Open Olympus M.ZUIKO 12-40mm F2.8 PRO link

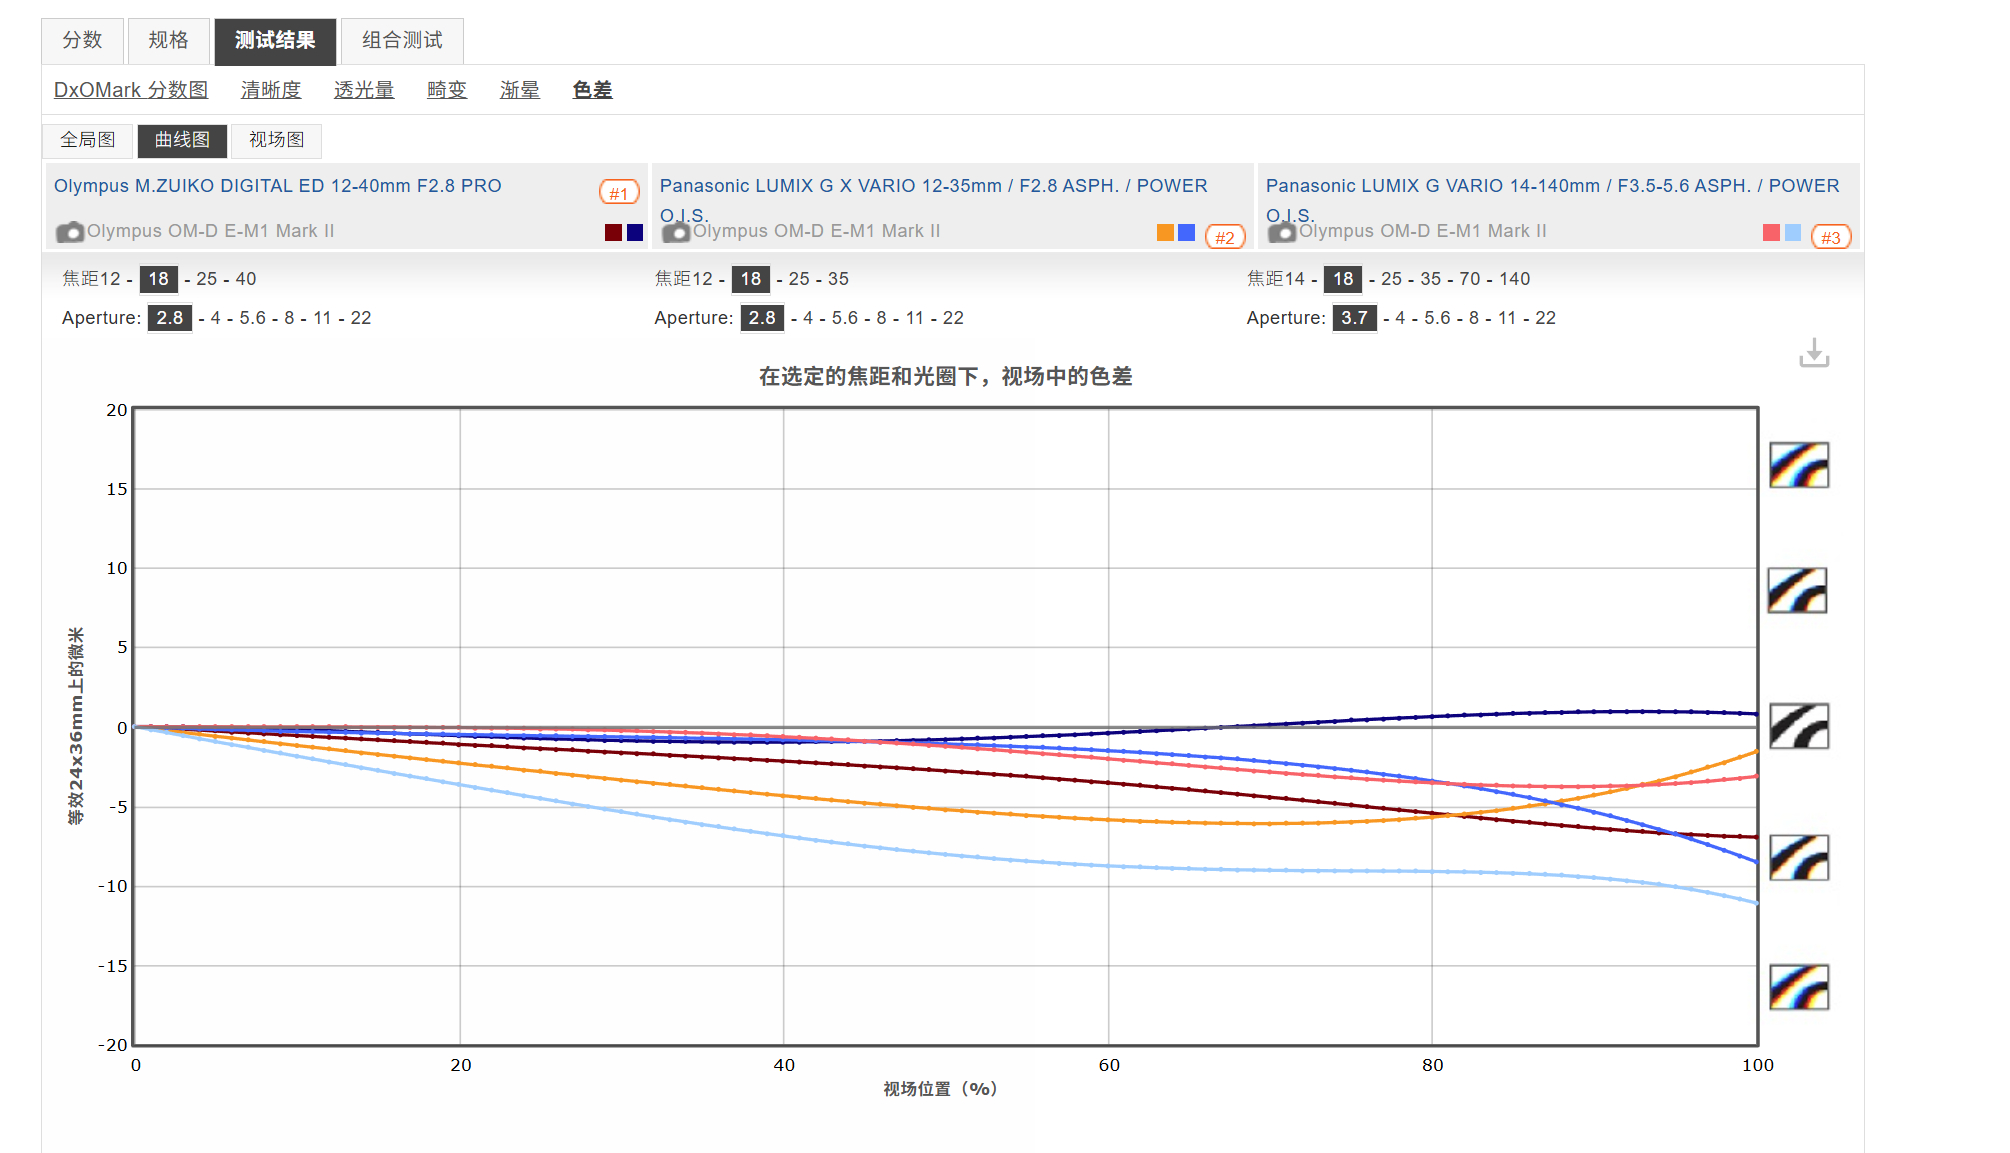278,186
